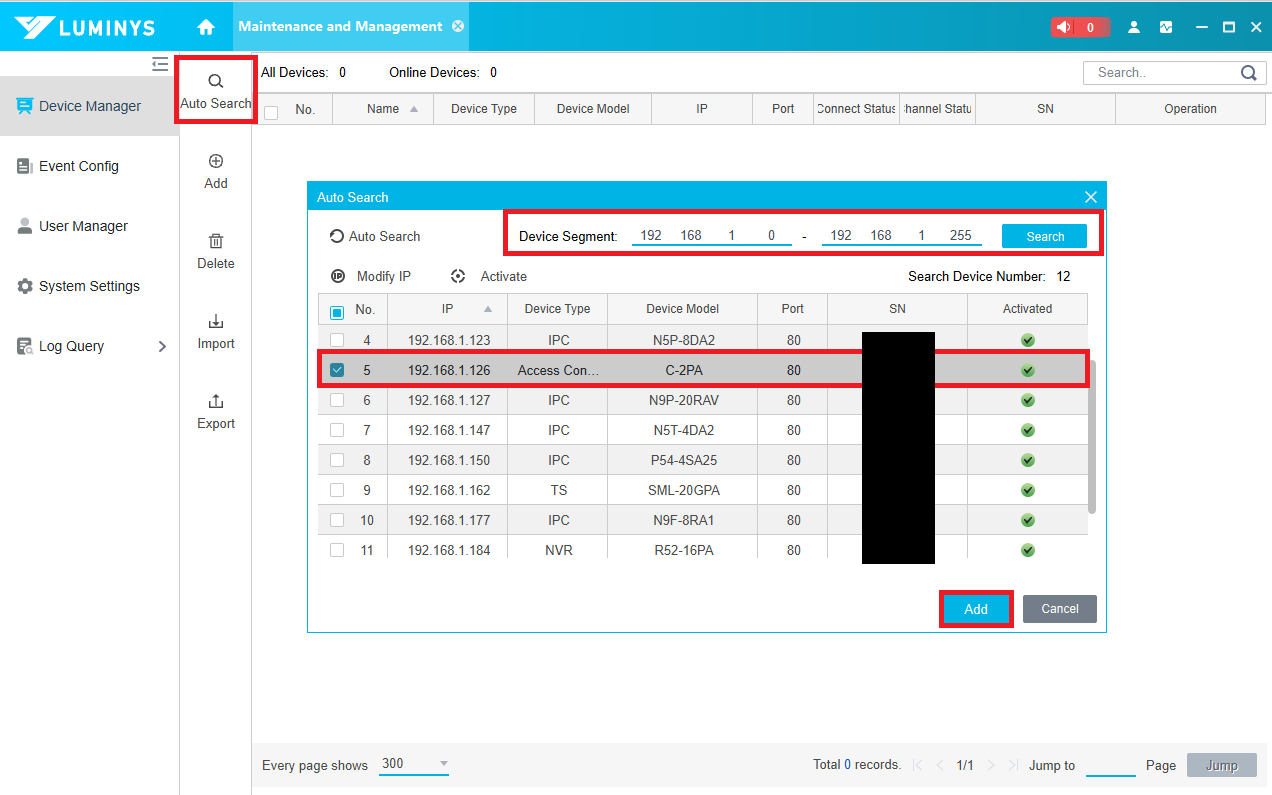Viewport: 1272px width, 795px height.
Task: Click the Home icon in top bar
Action: point(206,27)
